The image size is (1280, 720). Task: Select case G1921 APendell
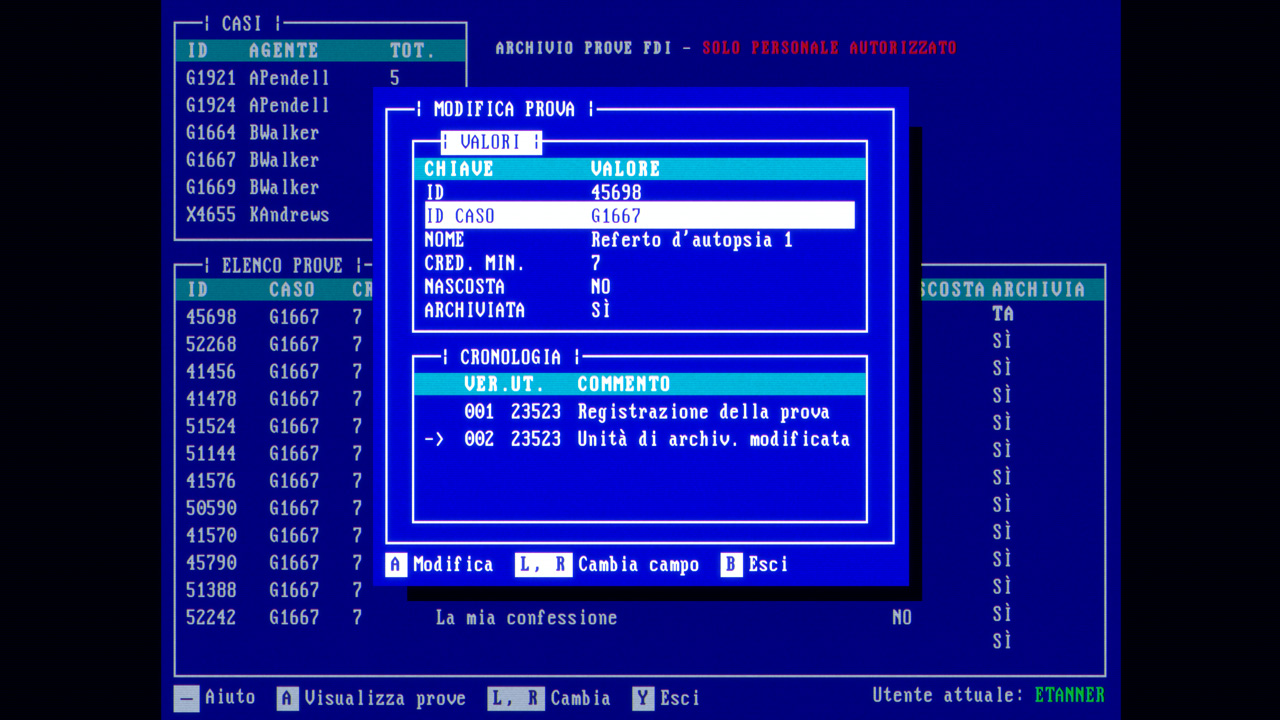320,78
